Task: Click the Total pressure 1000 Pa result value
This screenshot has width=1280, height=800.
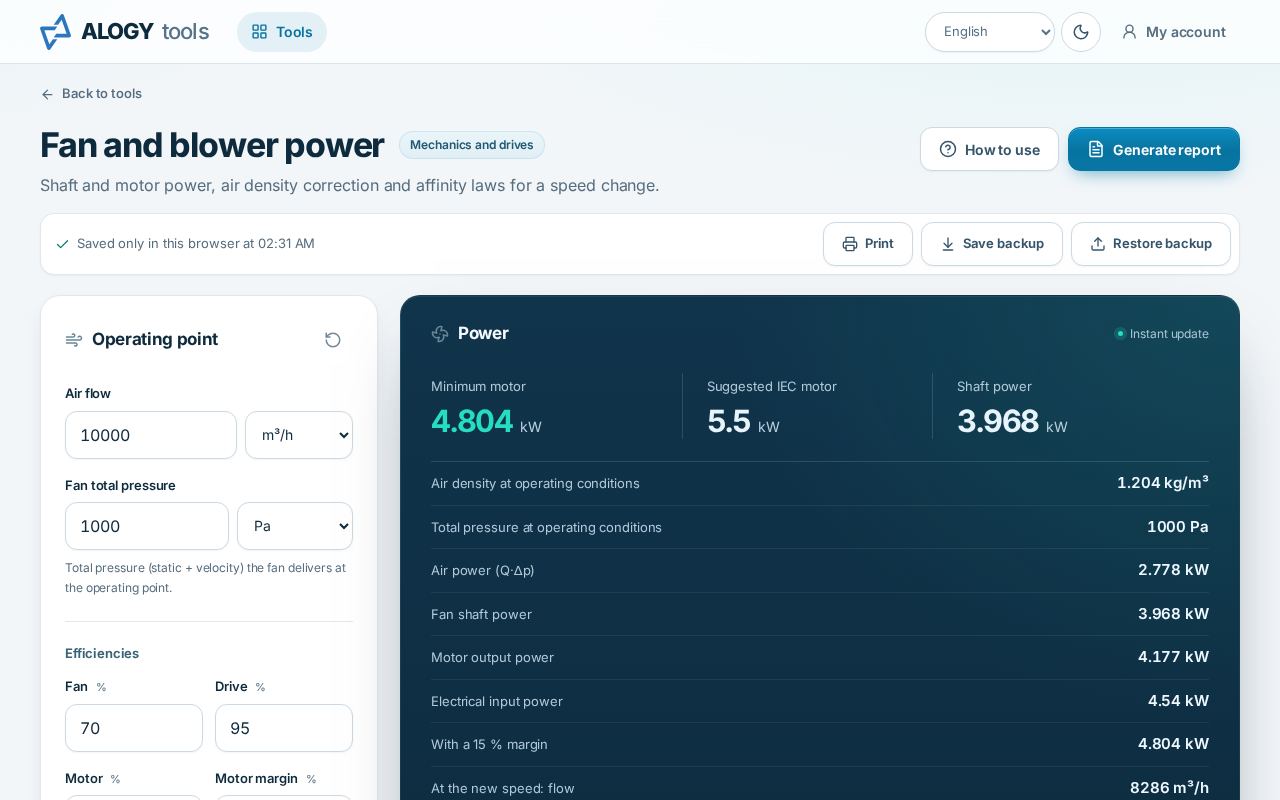Action: (x=1178, y=527)
